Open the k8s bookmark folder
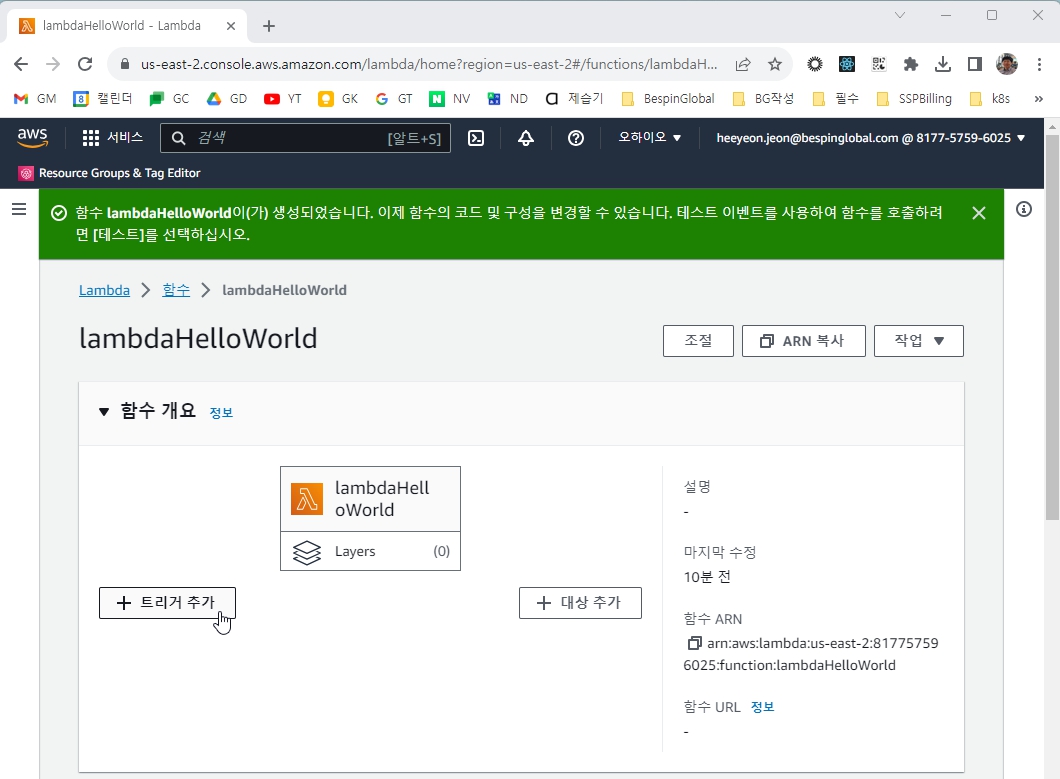 [990, 99]
